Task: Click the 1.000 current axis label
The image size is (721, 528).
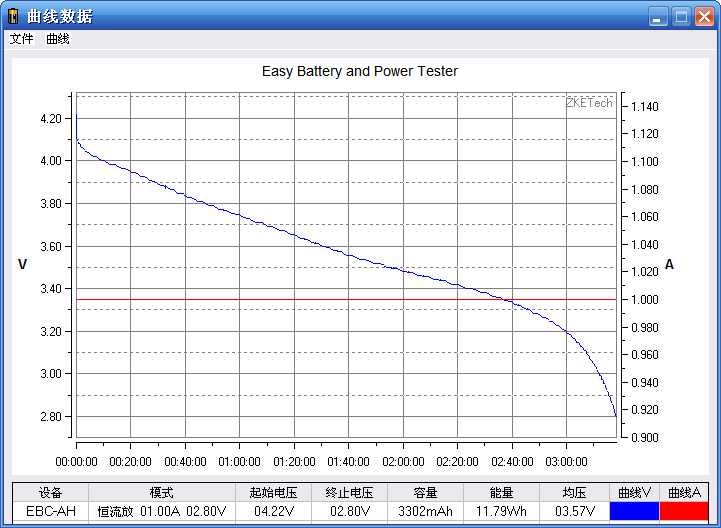Action: click(645, 299)
